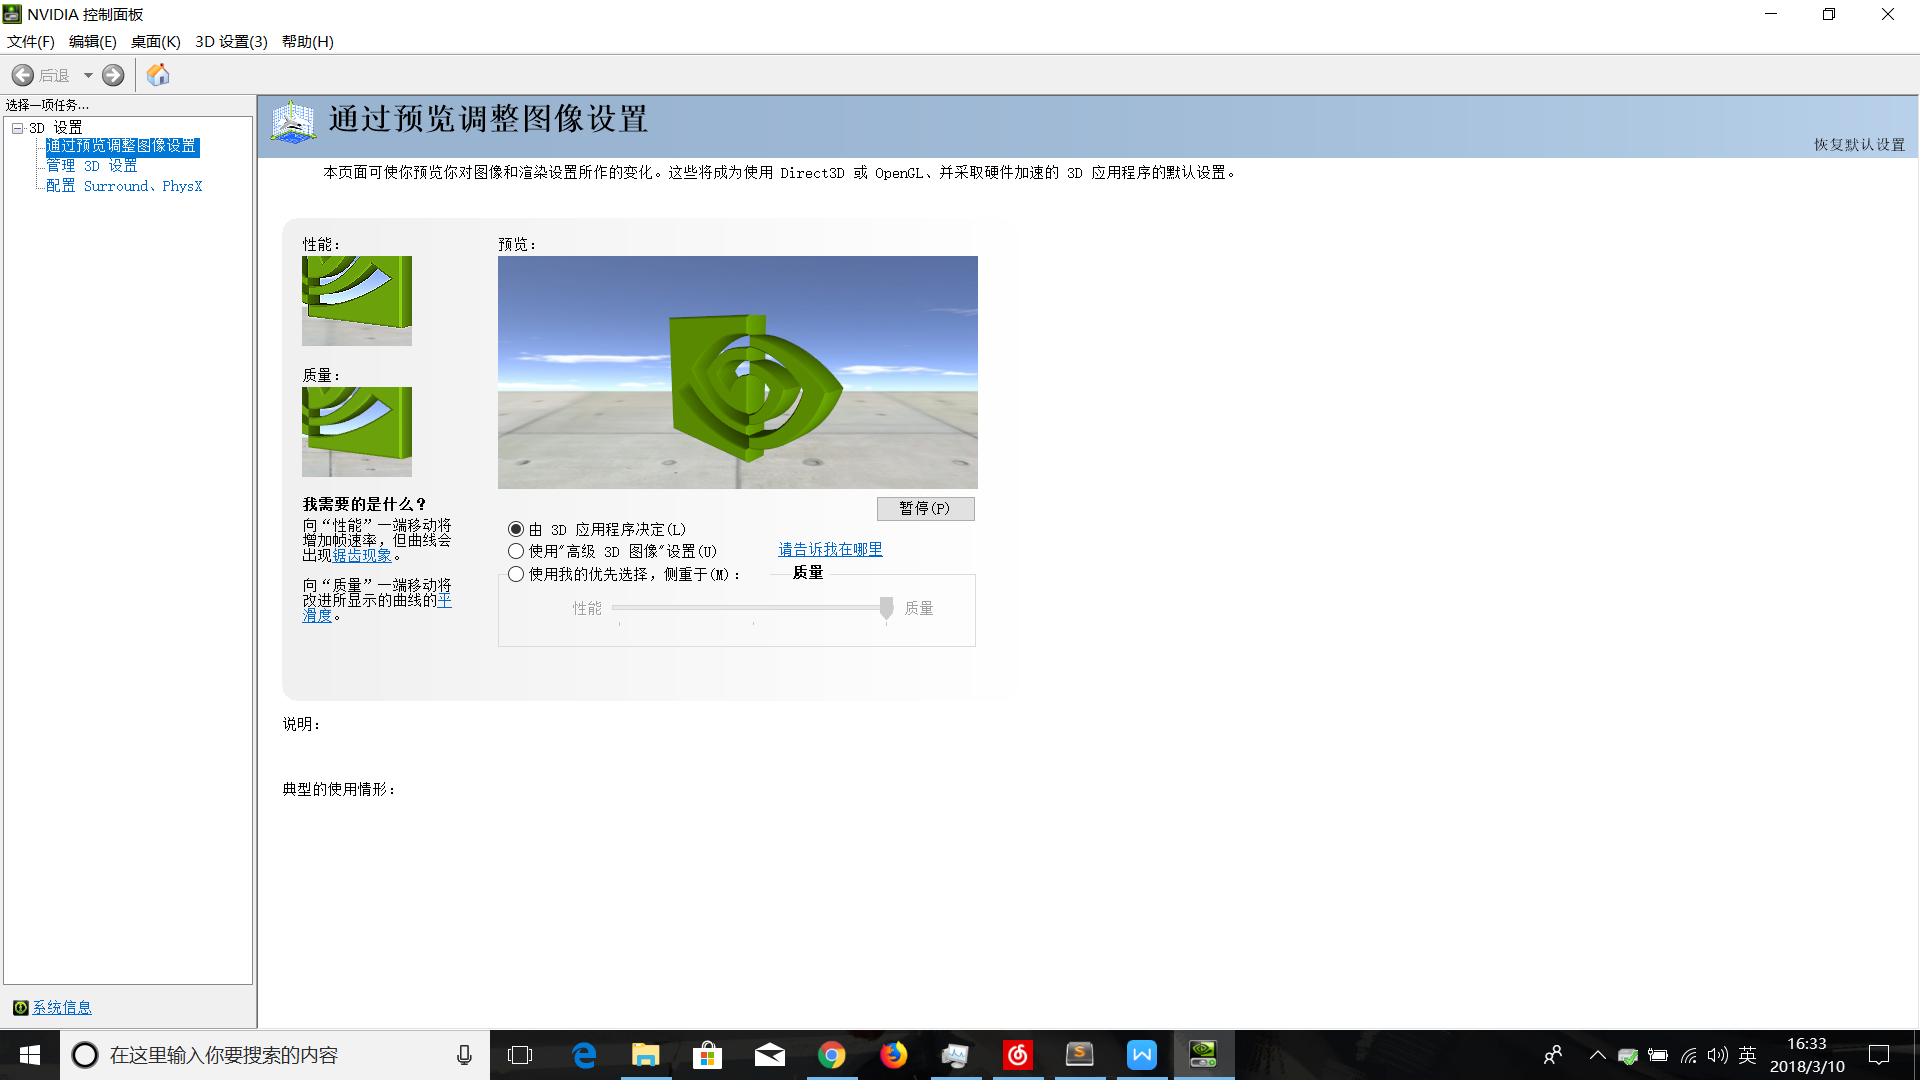Open the blue W app in taskbar
1920x1080 pixels.
point(1142,1055)
